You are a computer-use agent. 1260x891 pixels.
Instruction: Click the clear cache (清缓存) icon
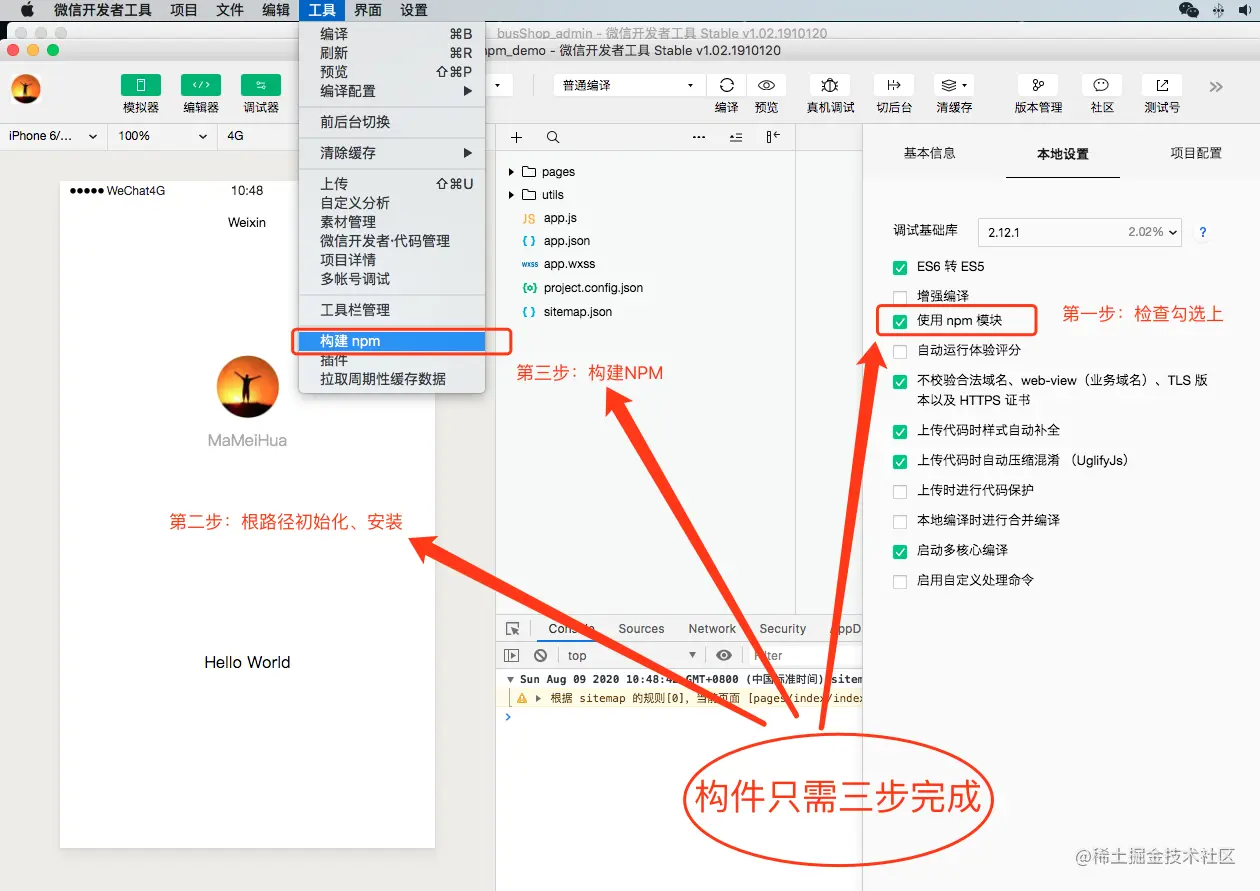coord(954,86)
